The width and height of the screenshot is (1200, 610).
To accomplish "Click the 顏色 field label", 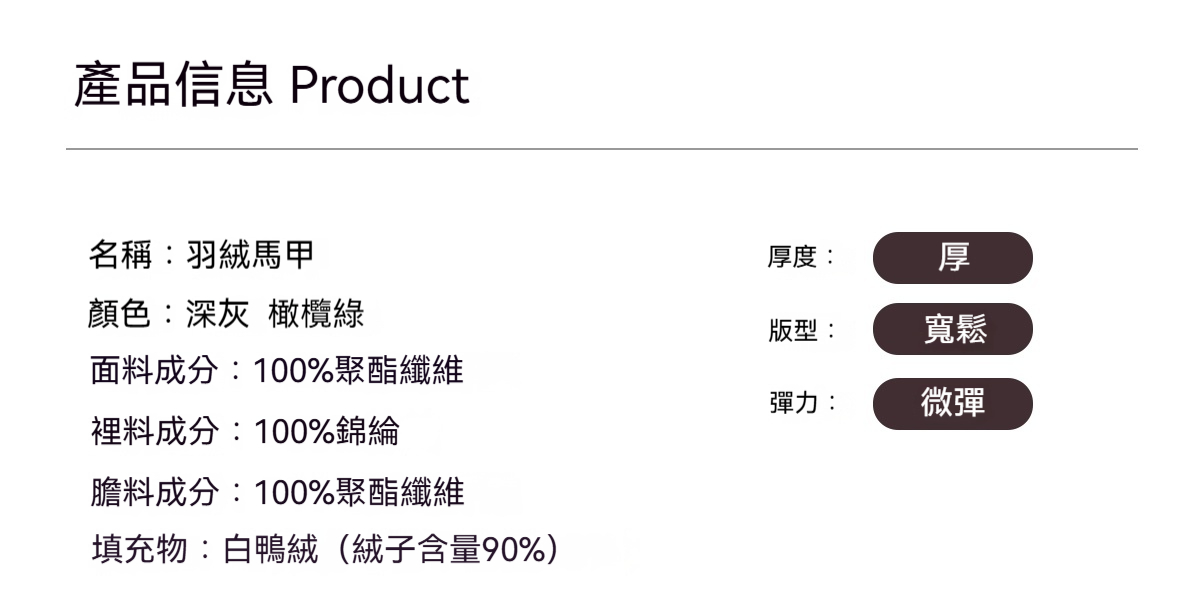I will [120, 314].
